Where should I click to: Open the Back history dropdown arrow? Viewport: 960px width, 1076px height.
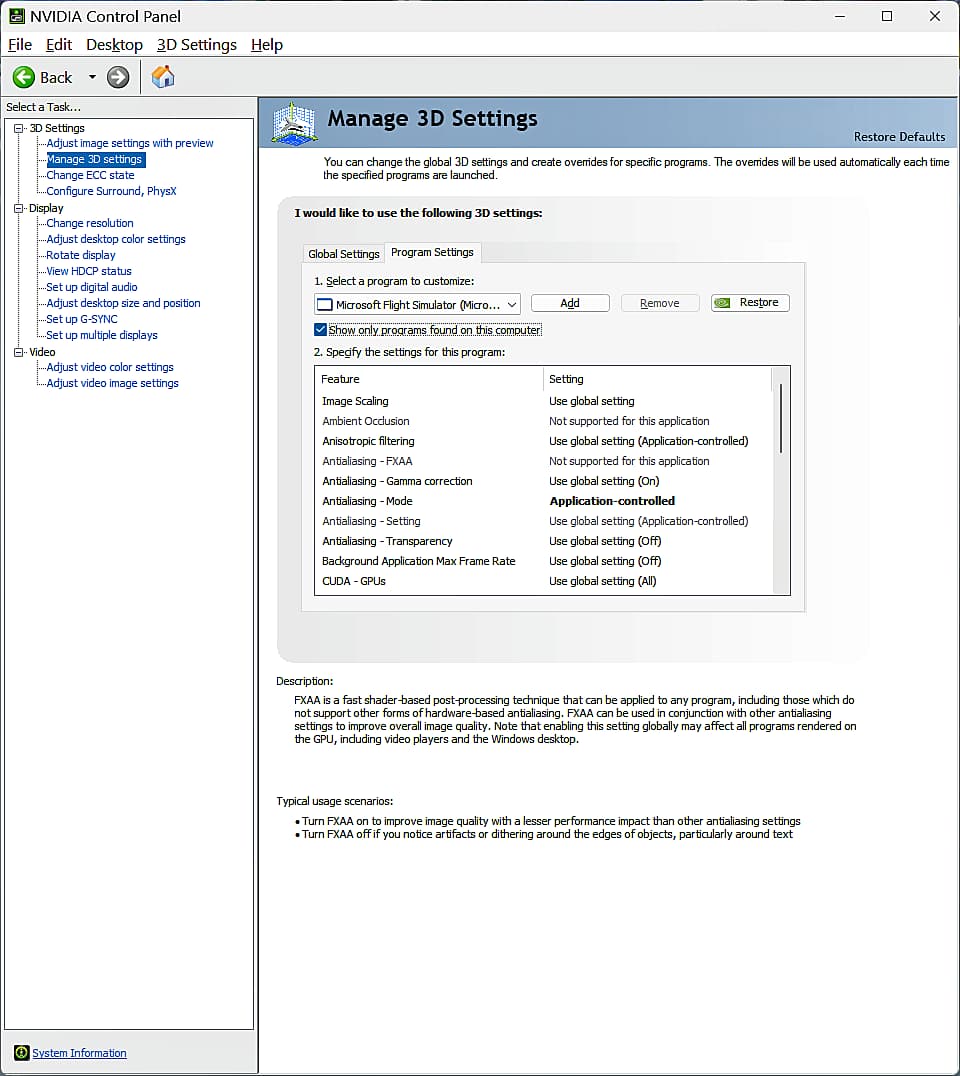point(92,77)
